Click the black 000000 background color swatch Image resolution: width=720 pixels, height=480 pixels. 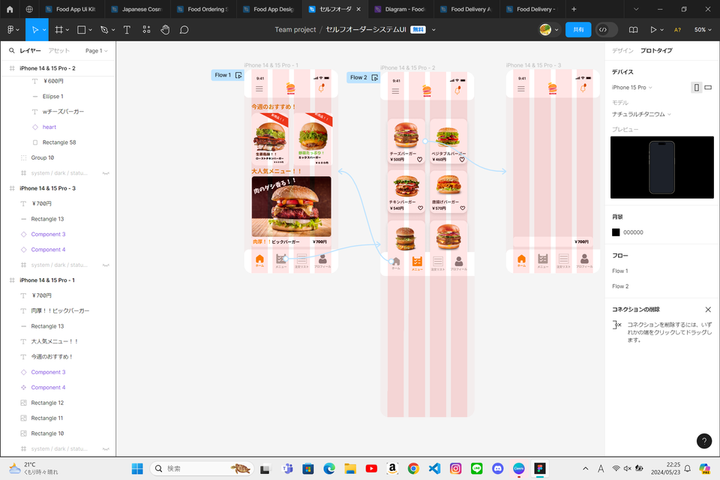coord(616,232)
